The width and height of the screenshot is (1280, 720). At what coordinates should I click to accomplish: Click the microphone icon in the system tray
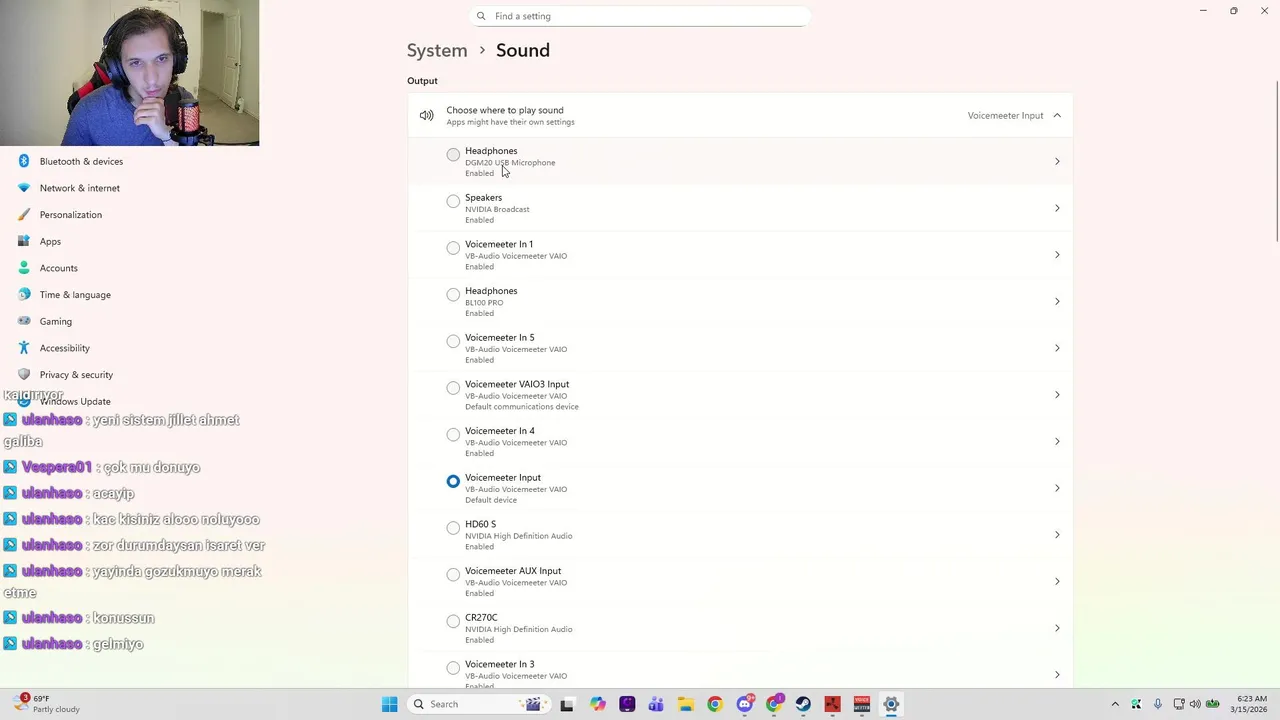[1157, 704]
